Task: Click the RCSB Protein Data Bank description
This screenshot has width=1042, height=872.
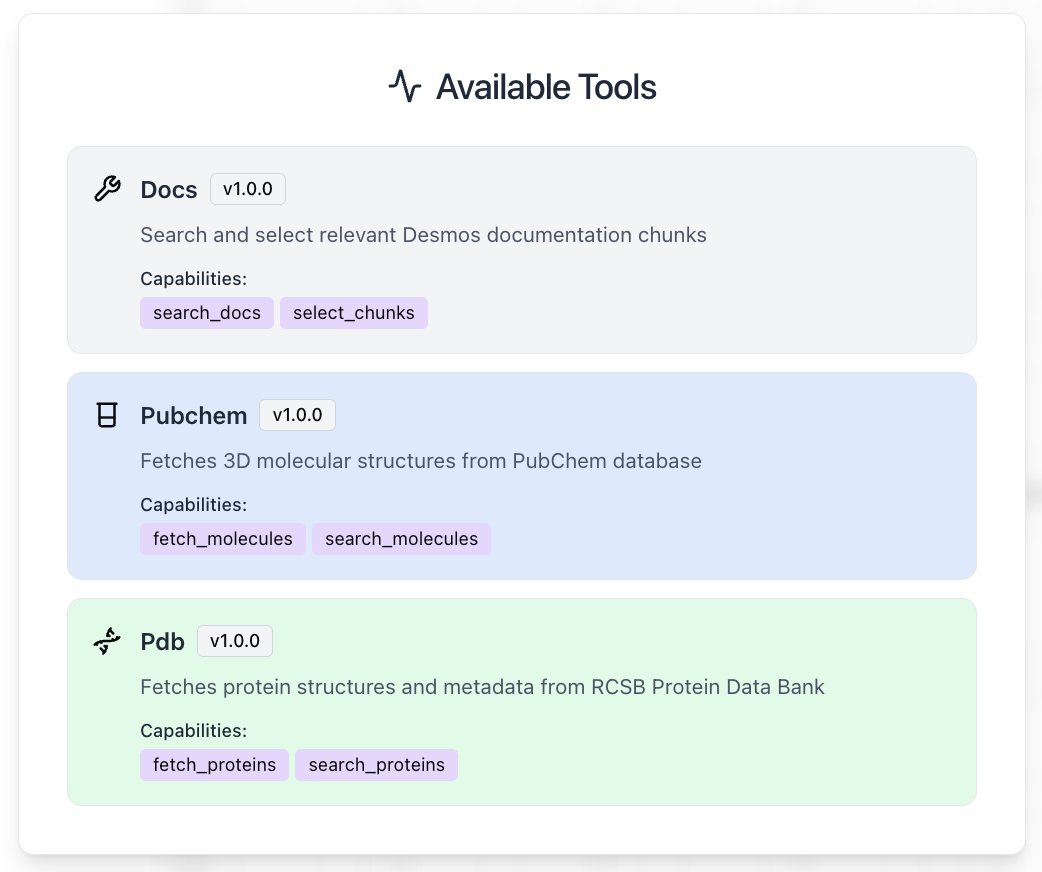Action: 482,687
